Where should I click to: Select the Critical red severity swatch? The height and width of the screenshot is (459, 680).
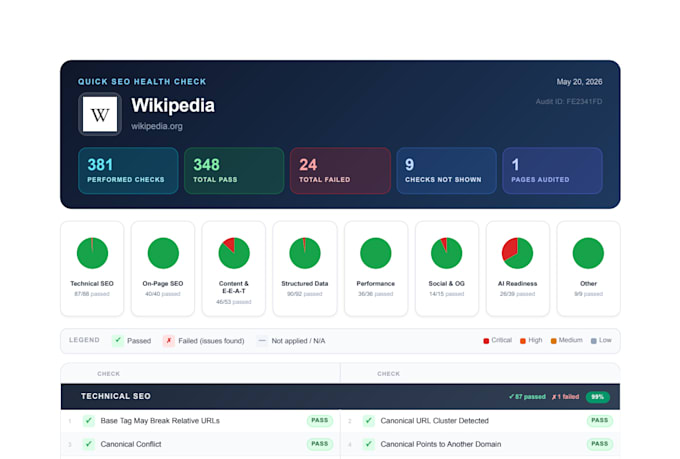[x=486, y=341]
